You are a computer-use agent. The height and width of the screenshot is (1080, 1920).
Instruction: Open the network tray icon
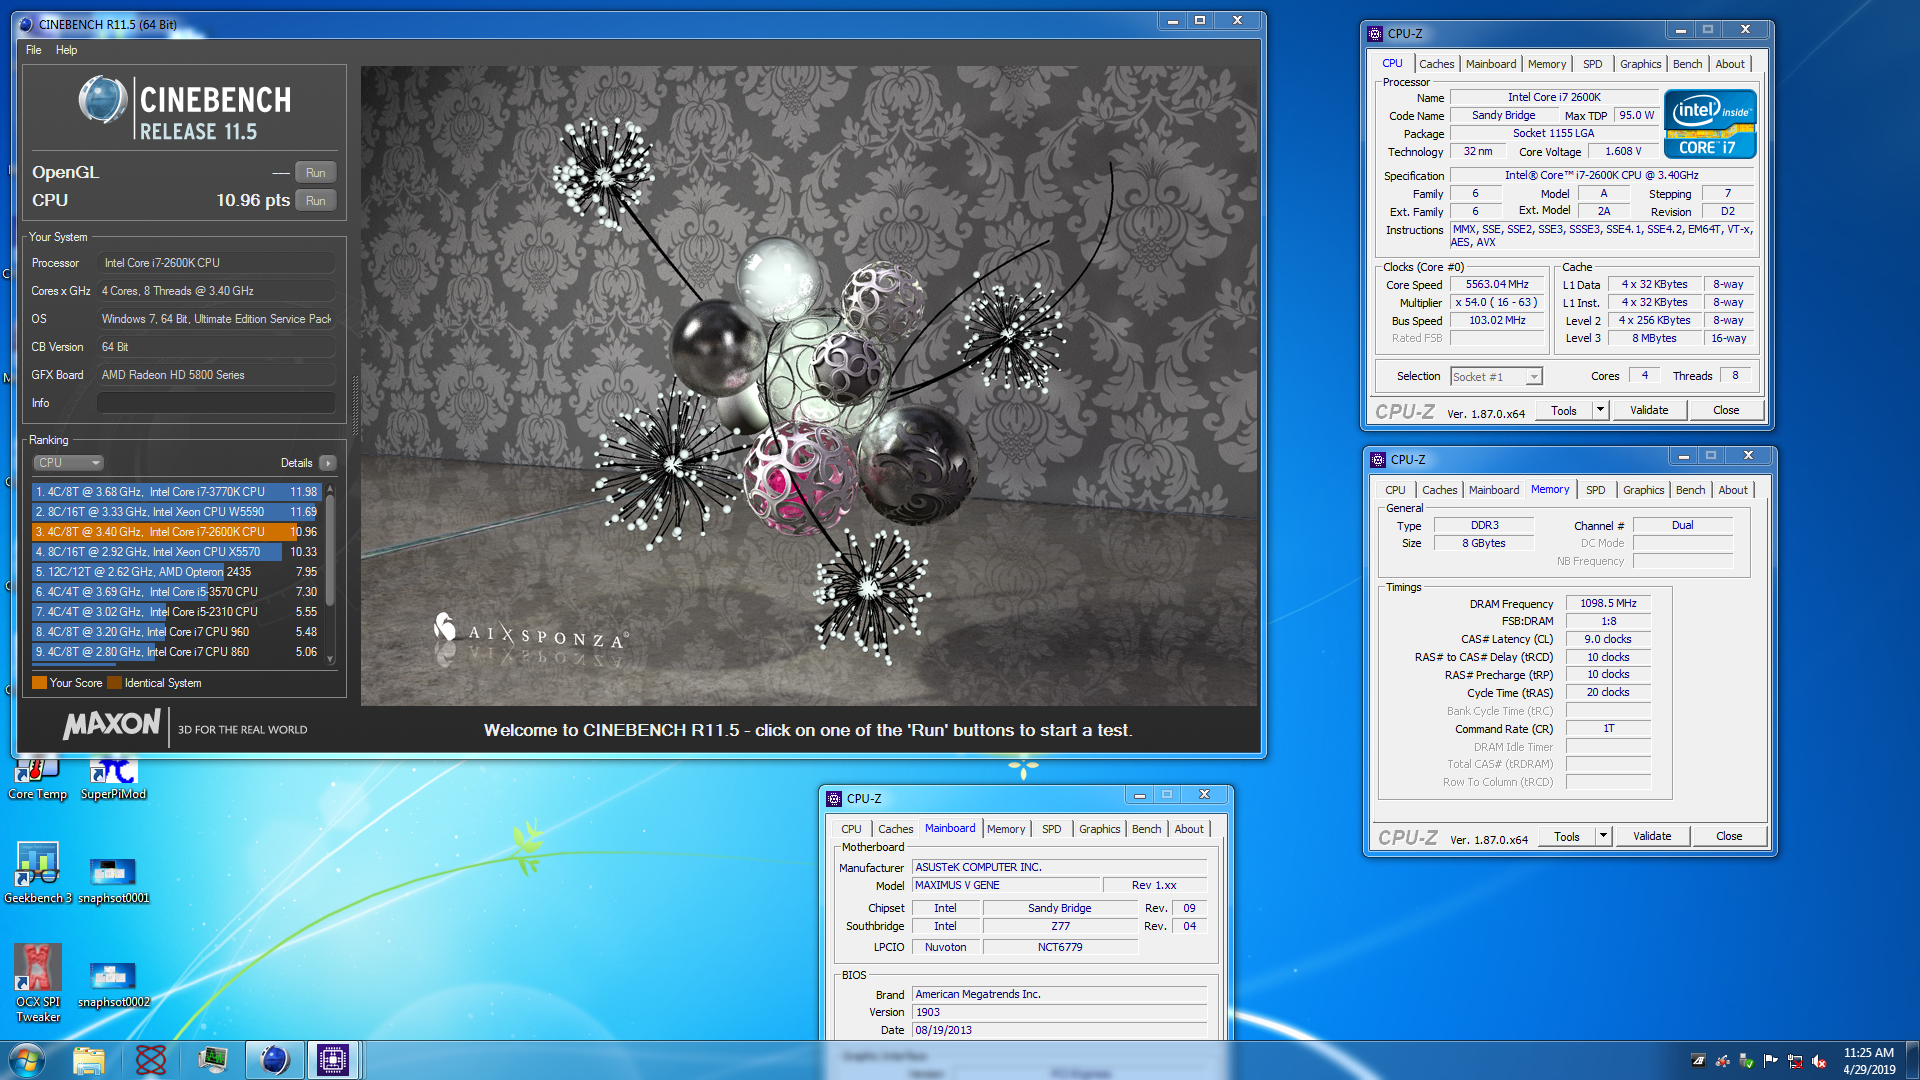click(1795, 1061)
